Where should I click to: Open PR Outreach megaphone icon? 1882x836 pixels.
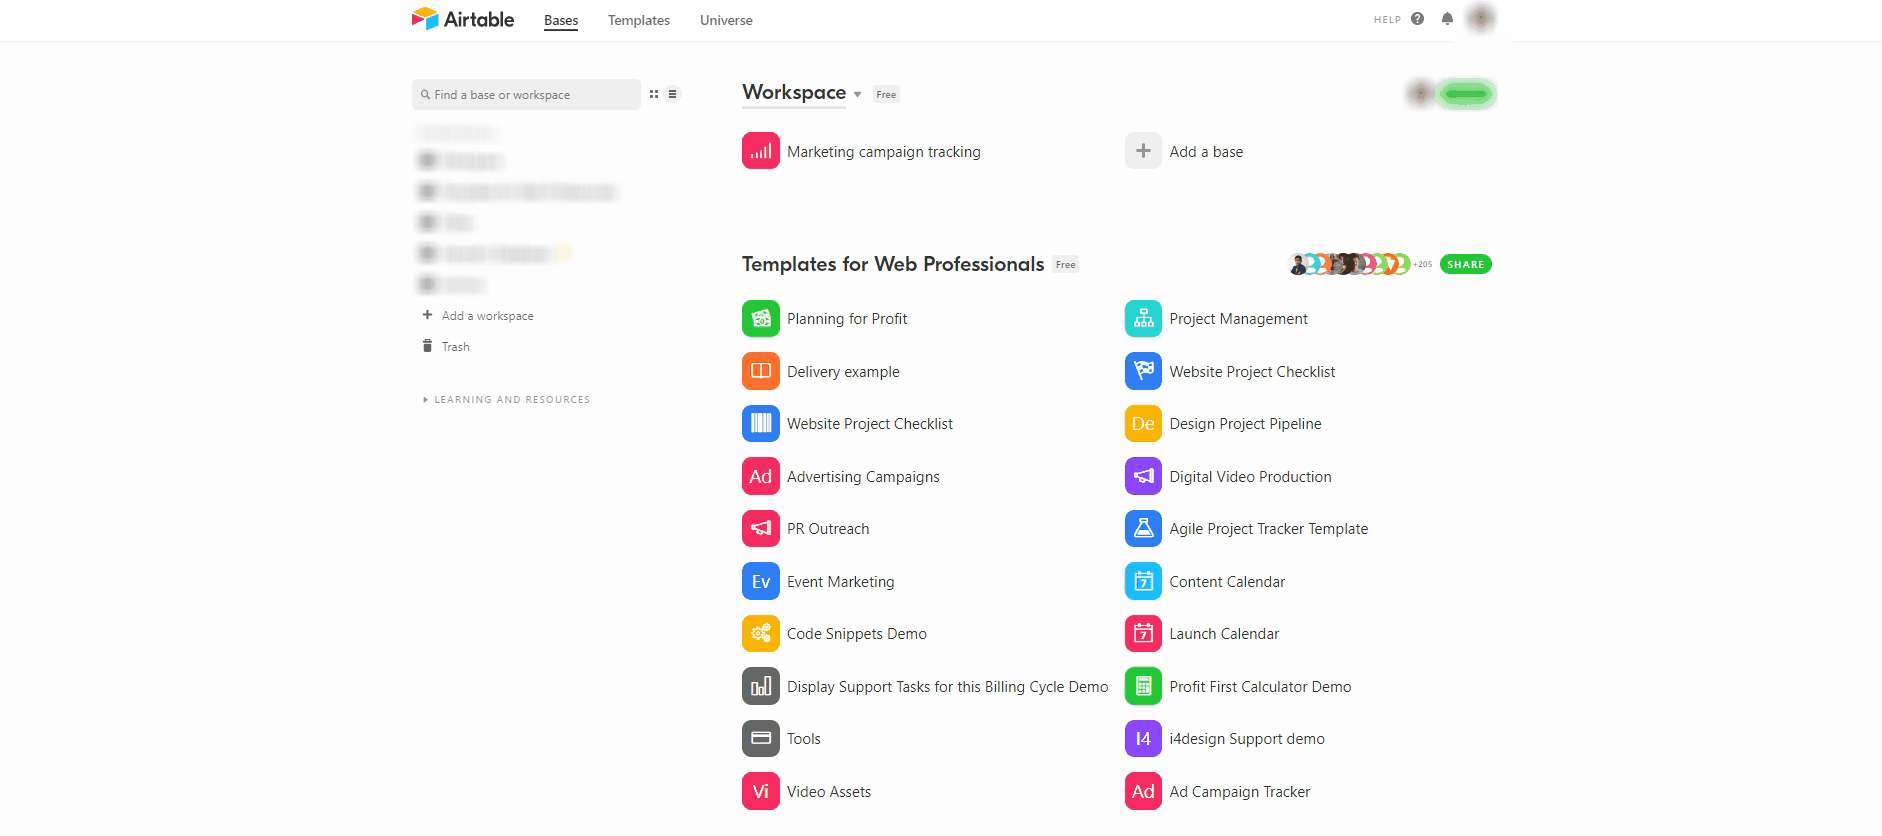(760, 529)
